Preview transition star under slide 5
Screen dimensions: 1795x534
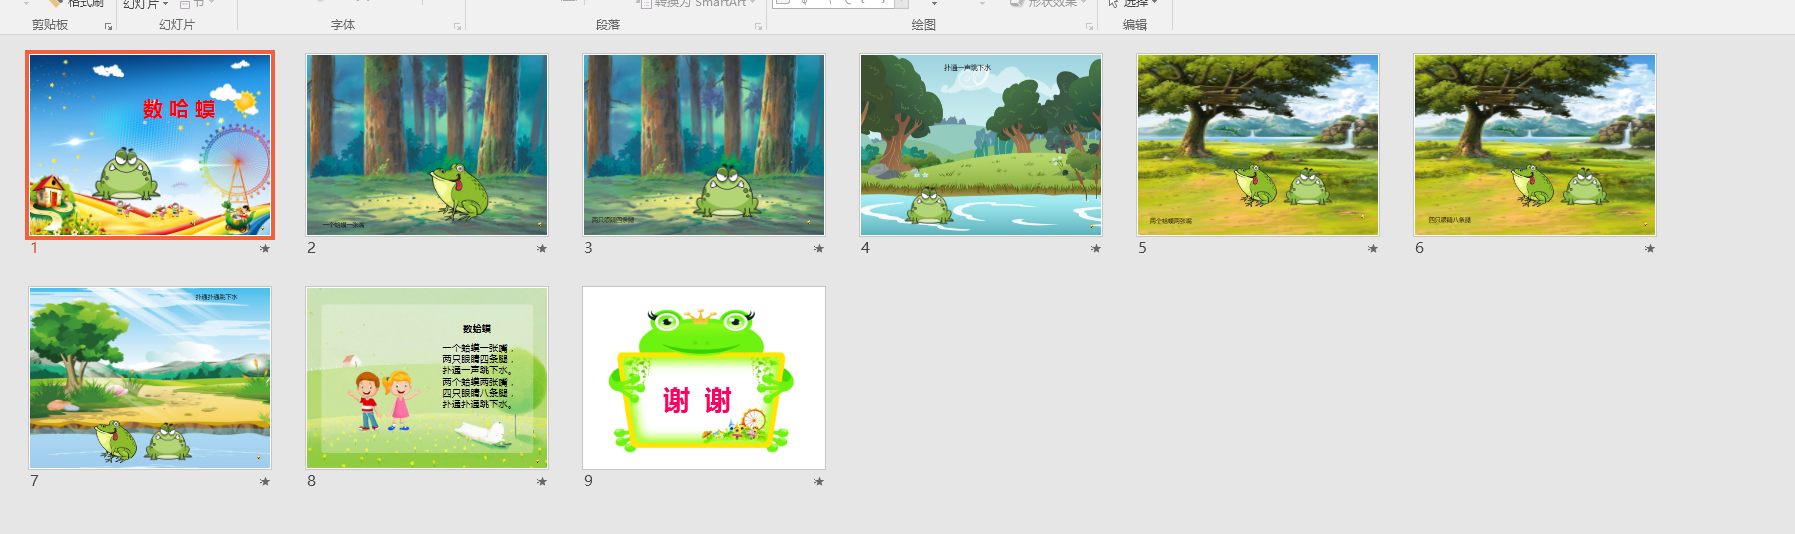[x=1373, y=248]
